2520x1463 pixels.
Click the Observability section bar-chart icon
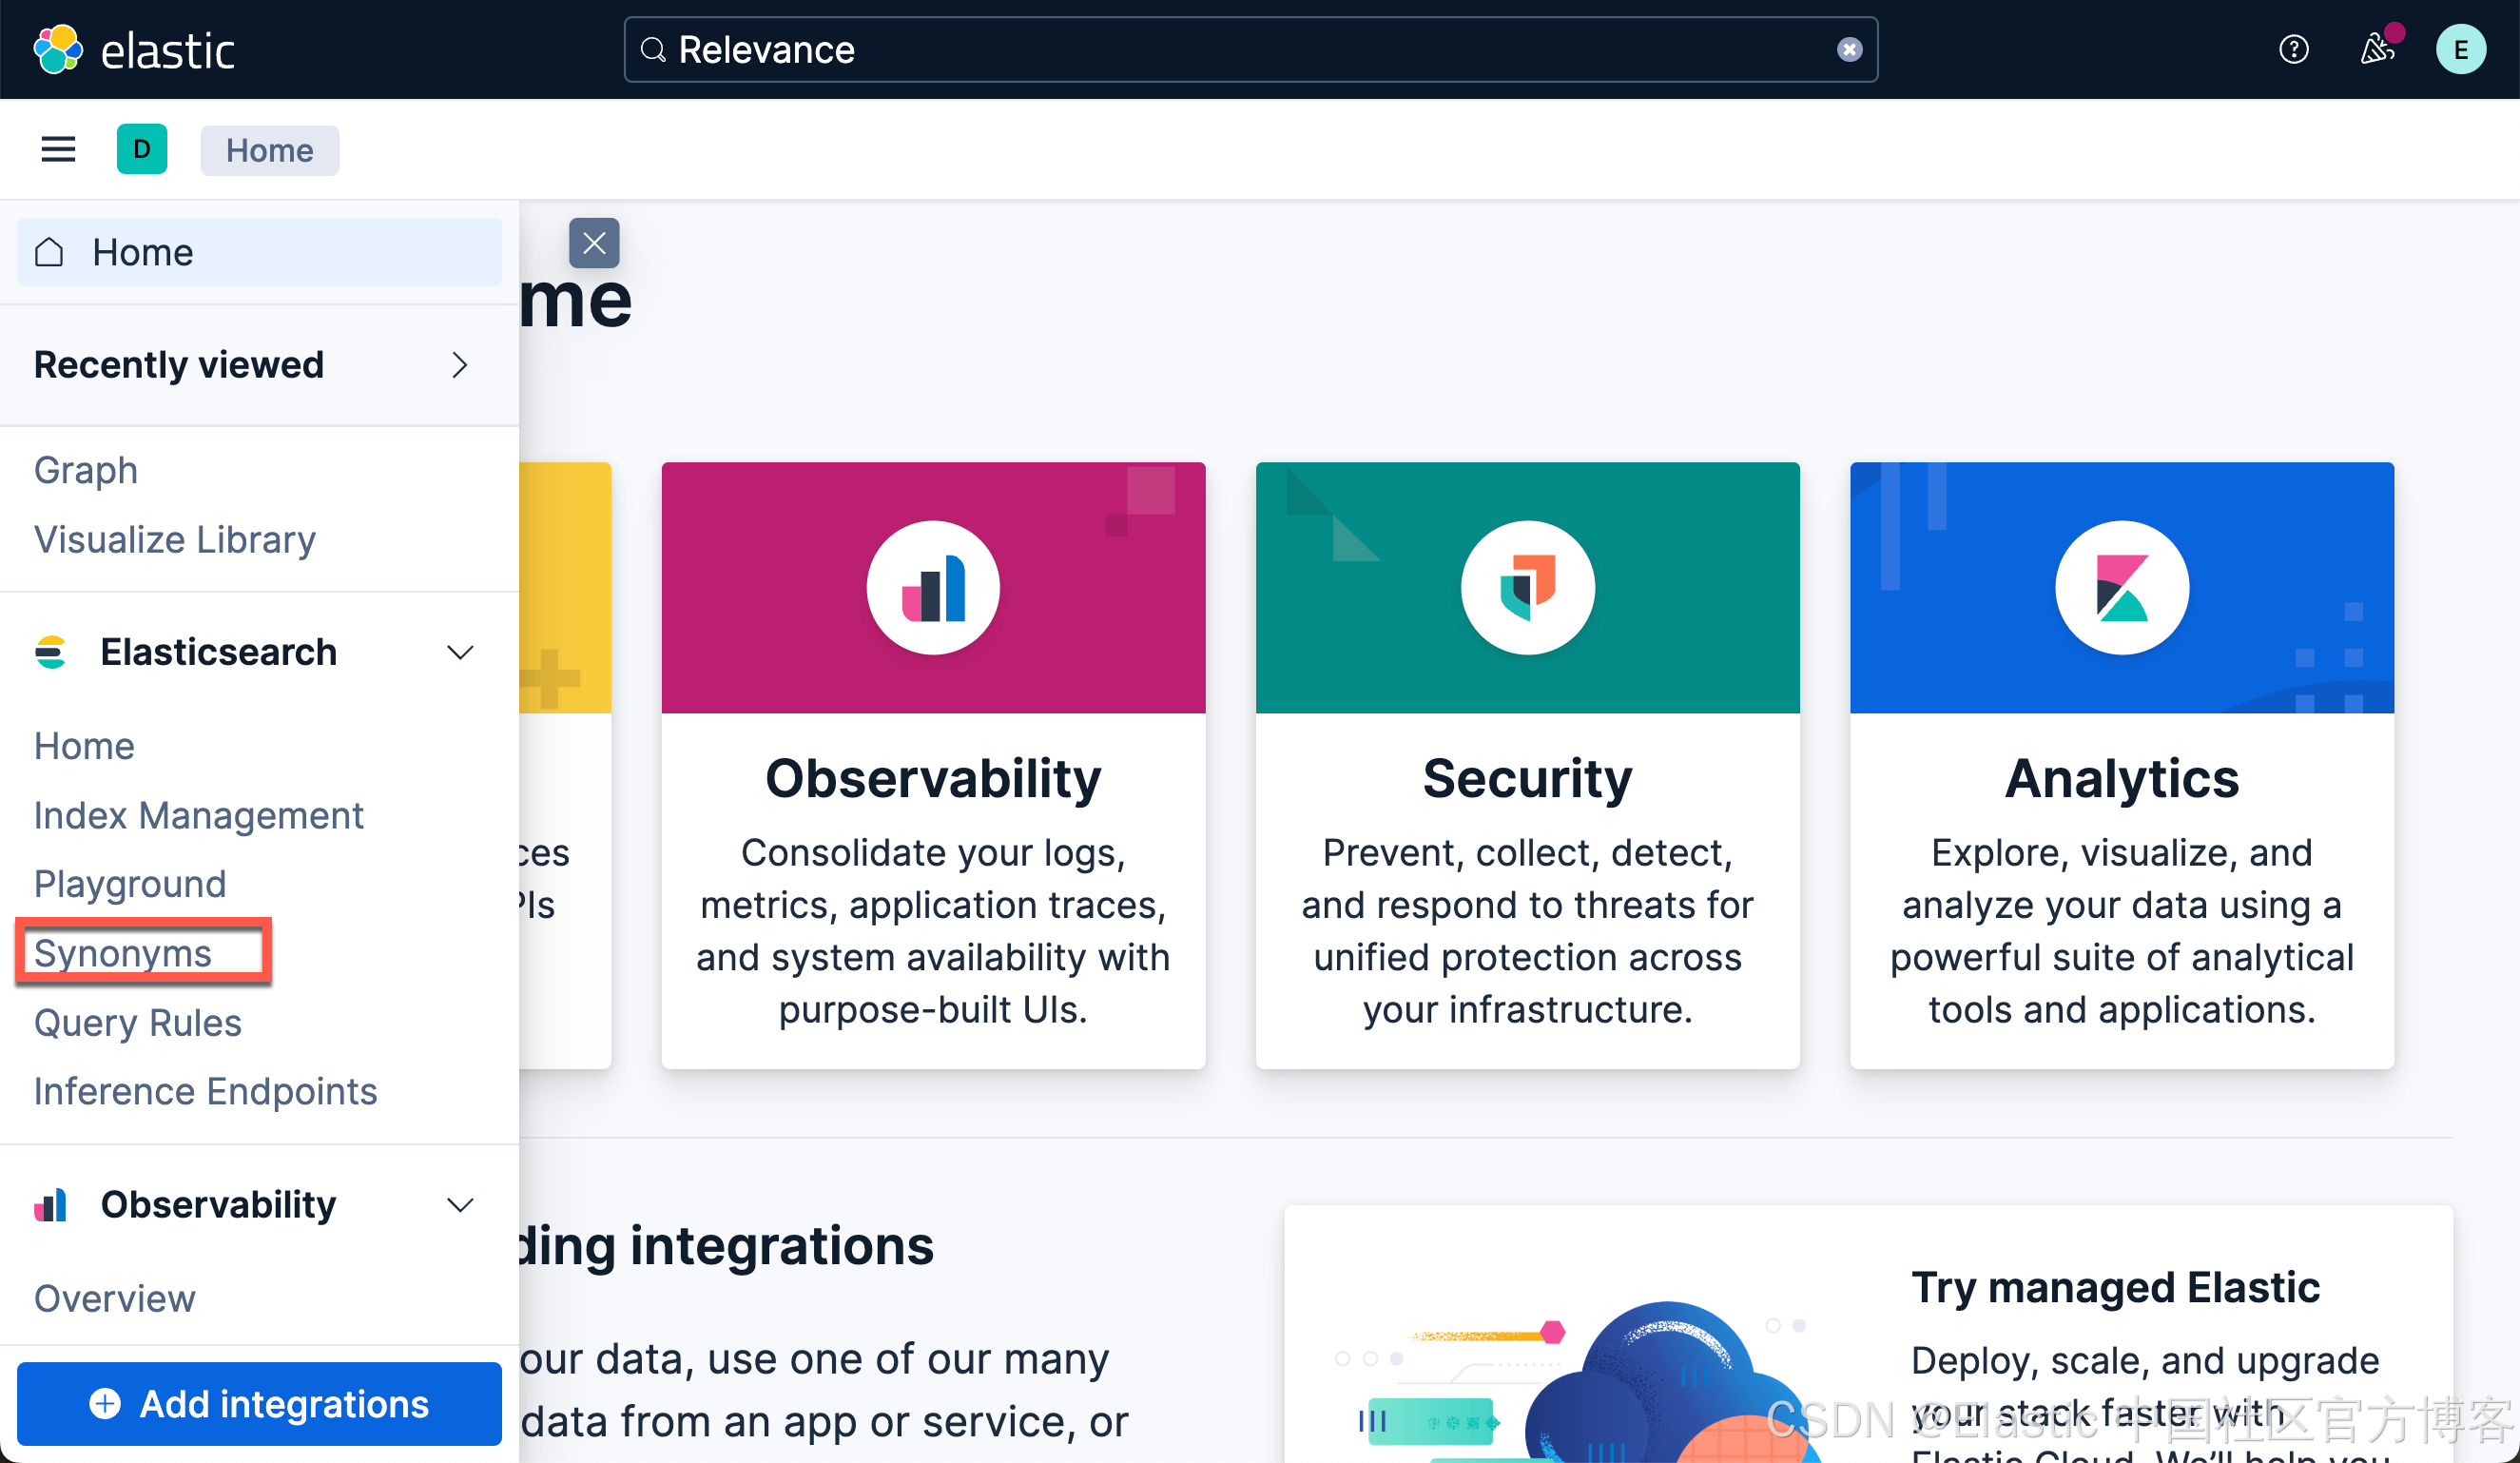point(51,1204)
